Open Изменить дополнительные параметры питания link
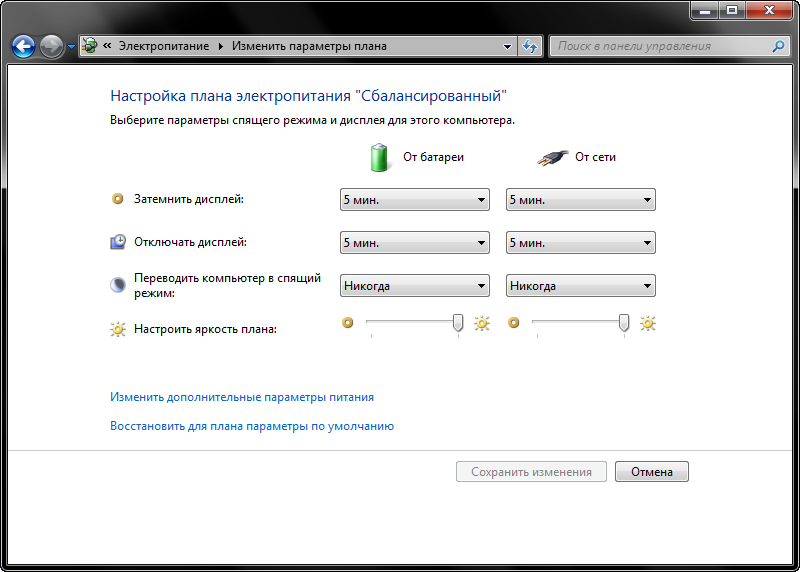The height and width of the screenshot is (572, 800). pos(242,397)
